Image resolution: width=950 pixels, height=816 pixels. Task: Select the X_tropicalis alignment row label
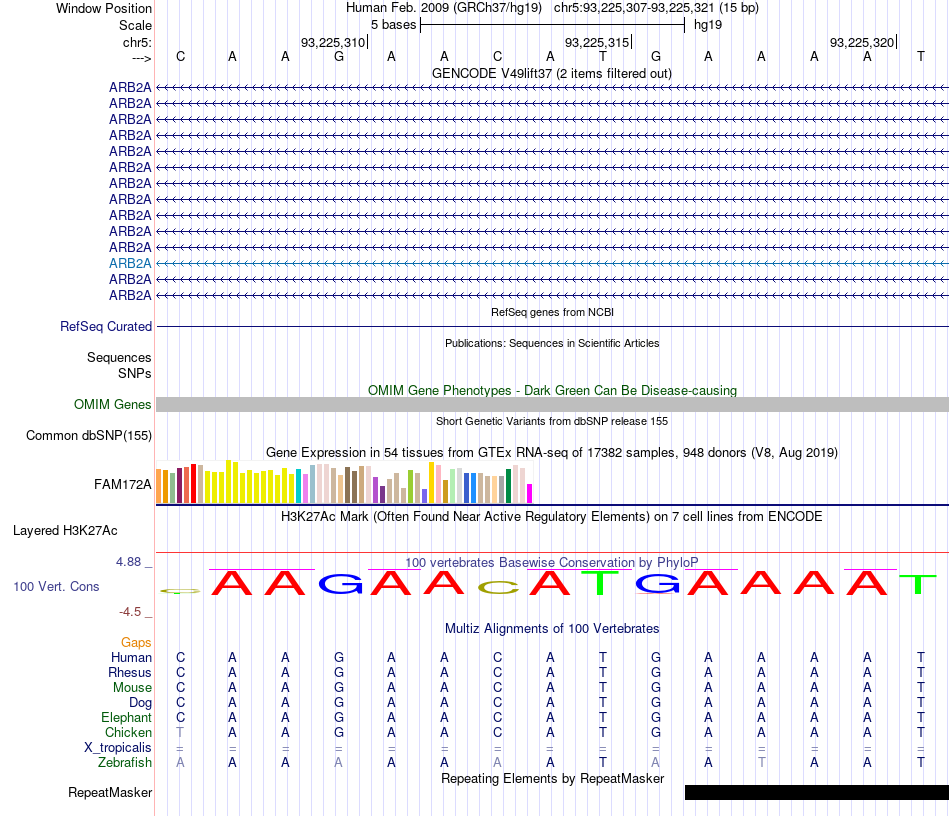pos(118,748)
